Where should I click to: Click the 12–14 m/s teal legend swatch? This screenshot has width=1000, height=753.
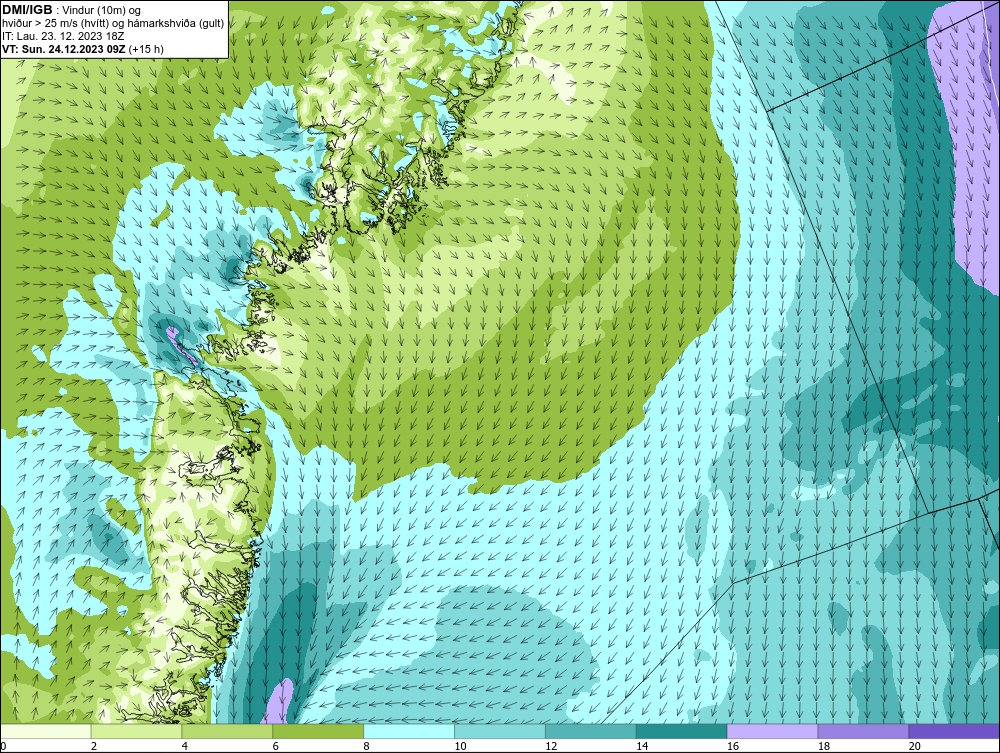click(591, 731)
